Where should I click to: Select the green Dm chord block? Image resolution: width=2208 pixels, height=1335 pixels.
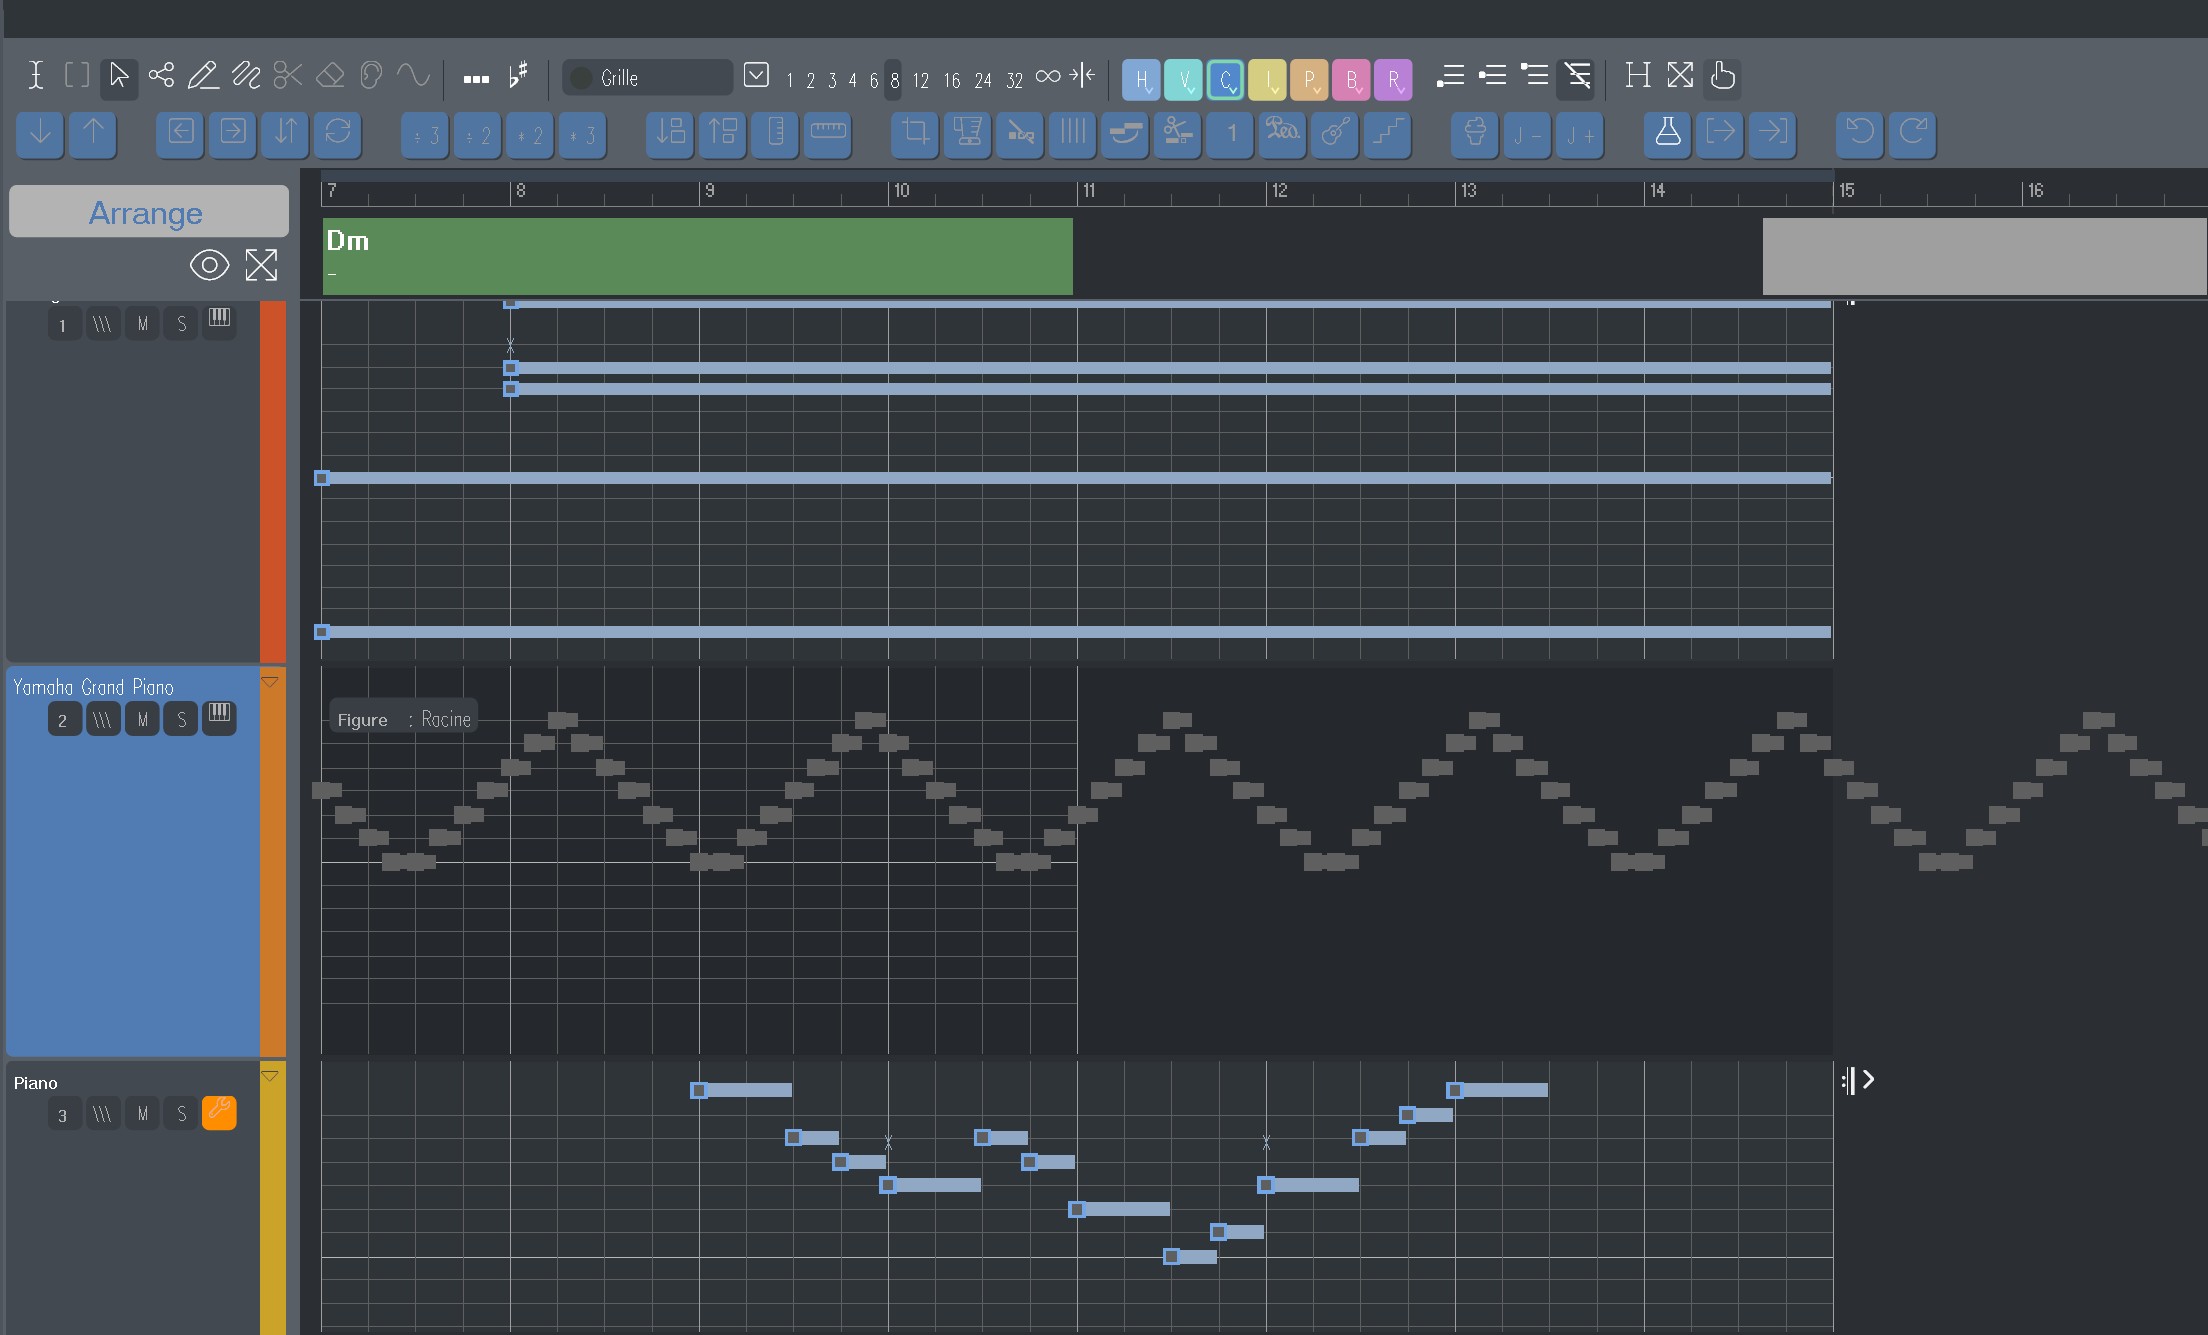click(697, 256)
